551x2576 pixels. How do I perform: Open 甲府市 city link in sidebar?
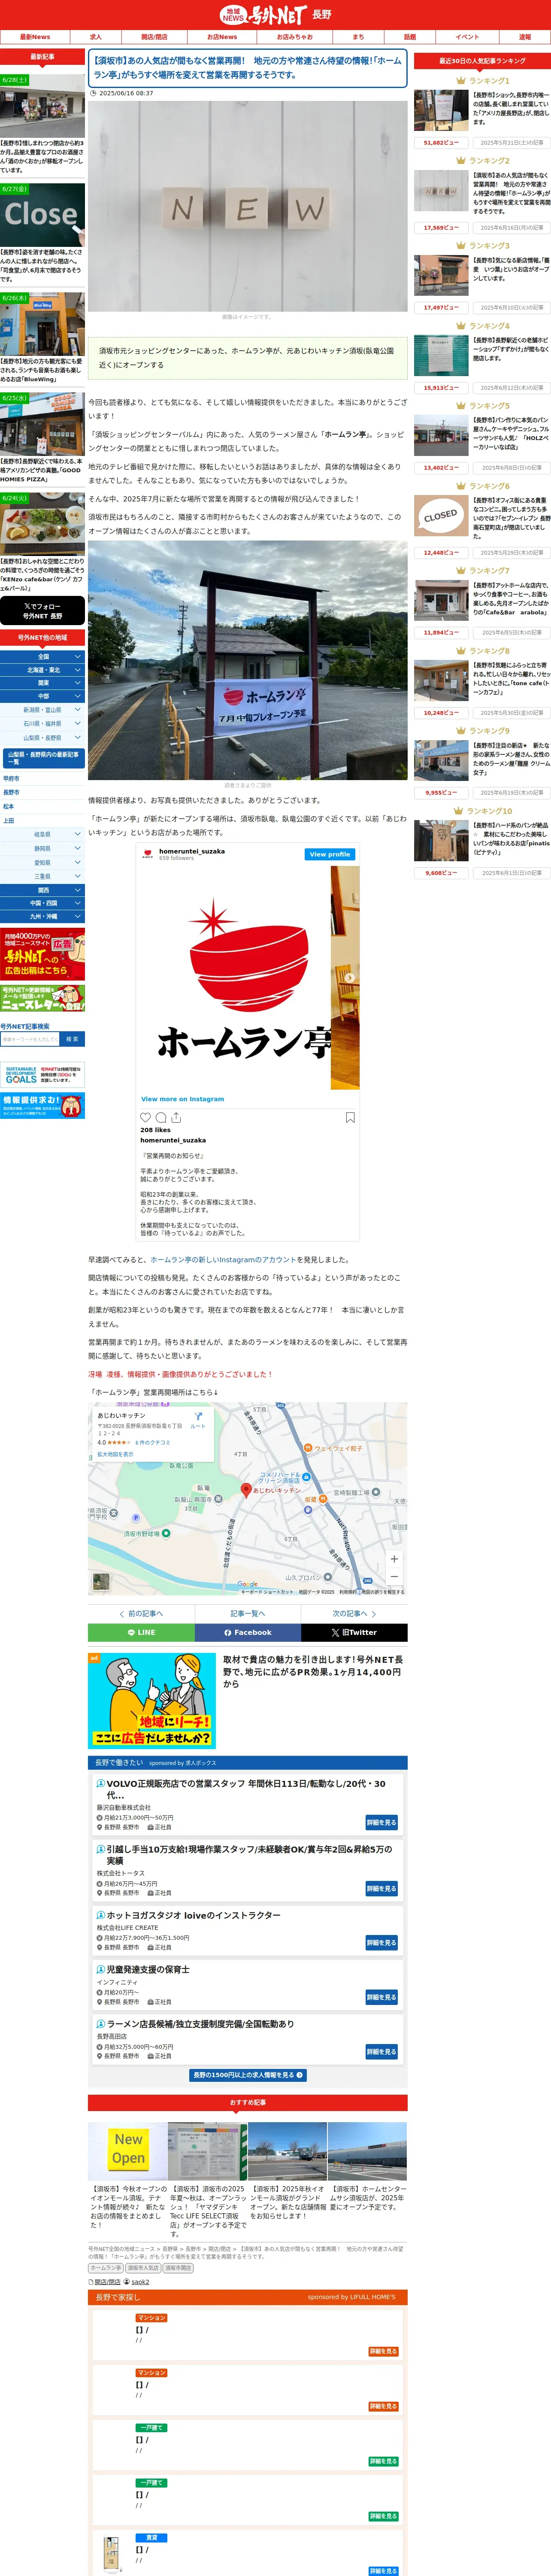(x=11, y=778)
